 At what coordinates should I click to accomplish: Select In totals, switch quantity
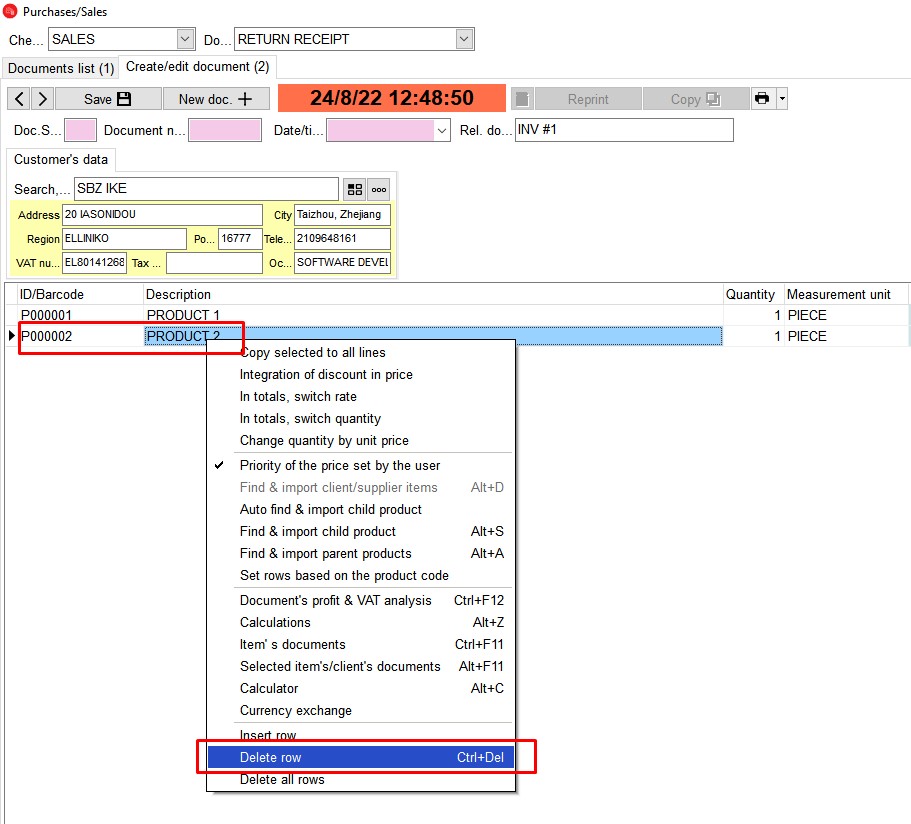[361, 419]
